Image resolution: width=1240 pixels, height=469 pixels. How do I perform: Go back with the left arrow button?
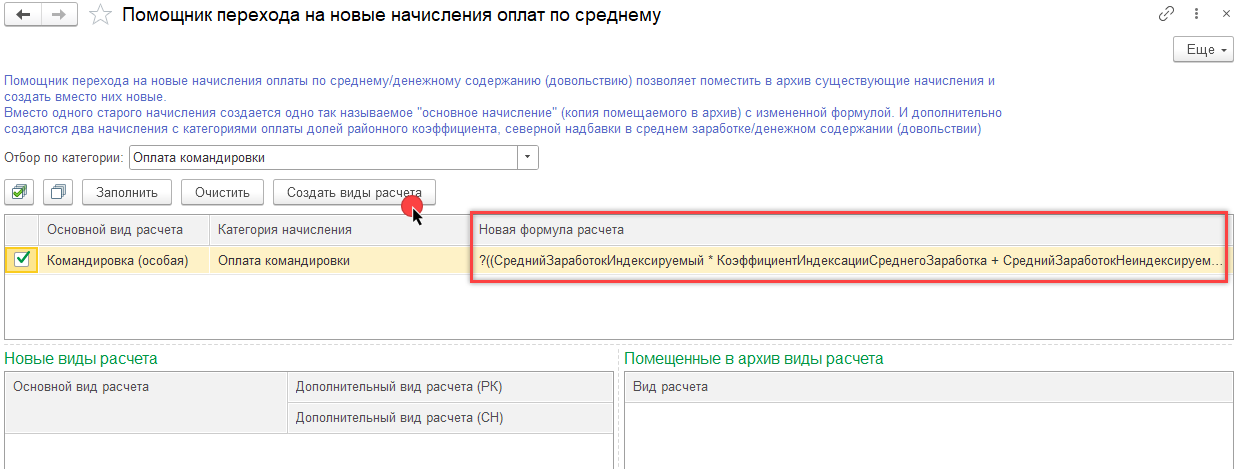coord(24,15)
